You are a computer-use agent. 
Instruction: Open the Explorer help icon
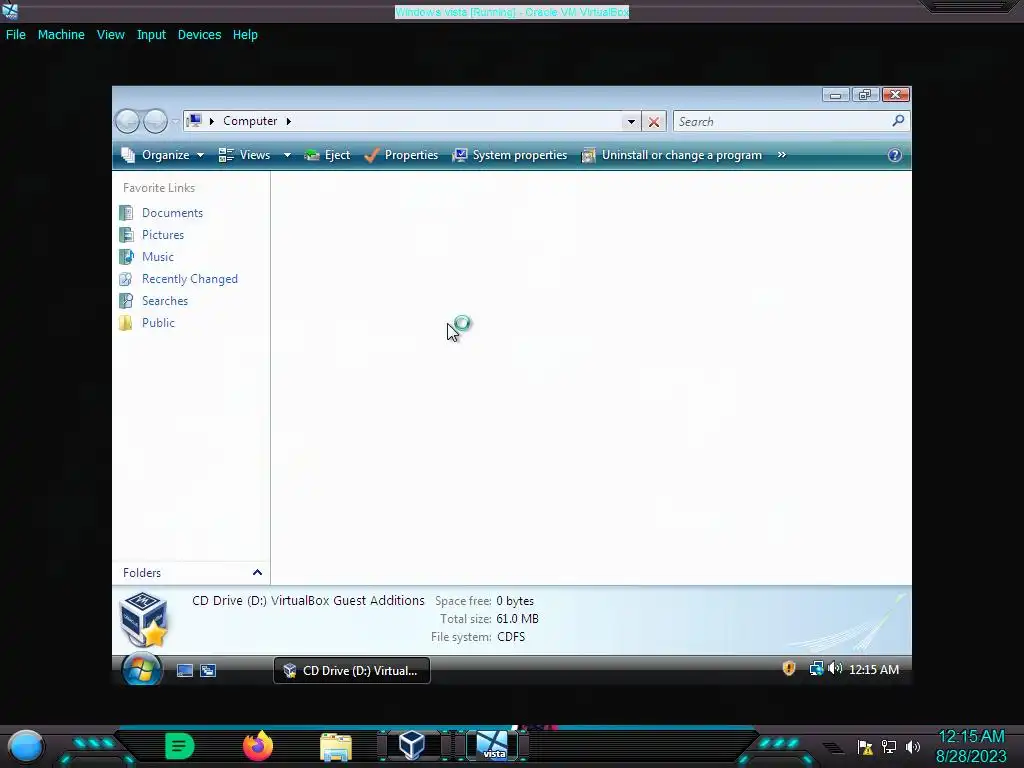[x=895, y=155]
